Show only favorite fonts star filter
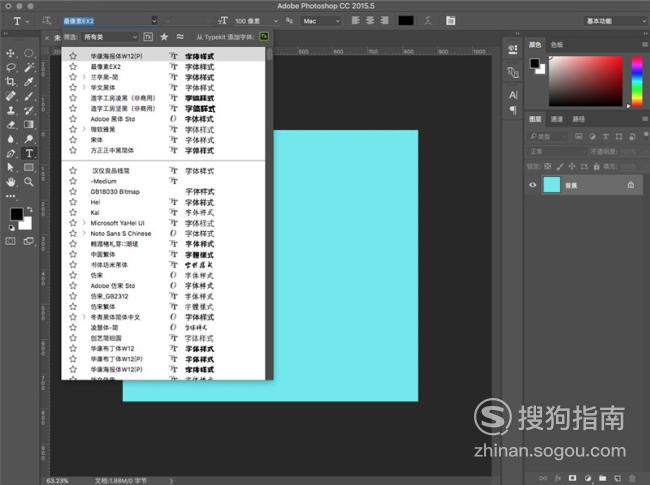The image size is (650, 485). point(164,37)
